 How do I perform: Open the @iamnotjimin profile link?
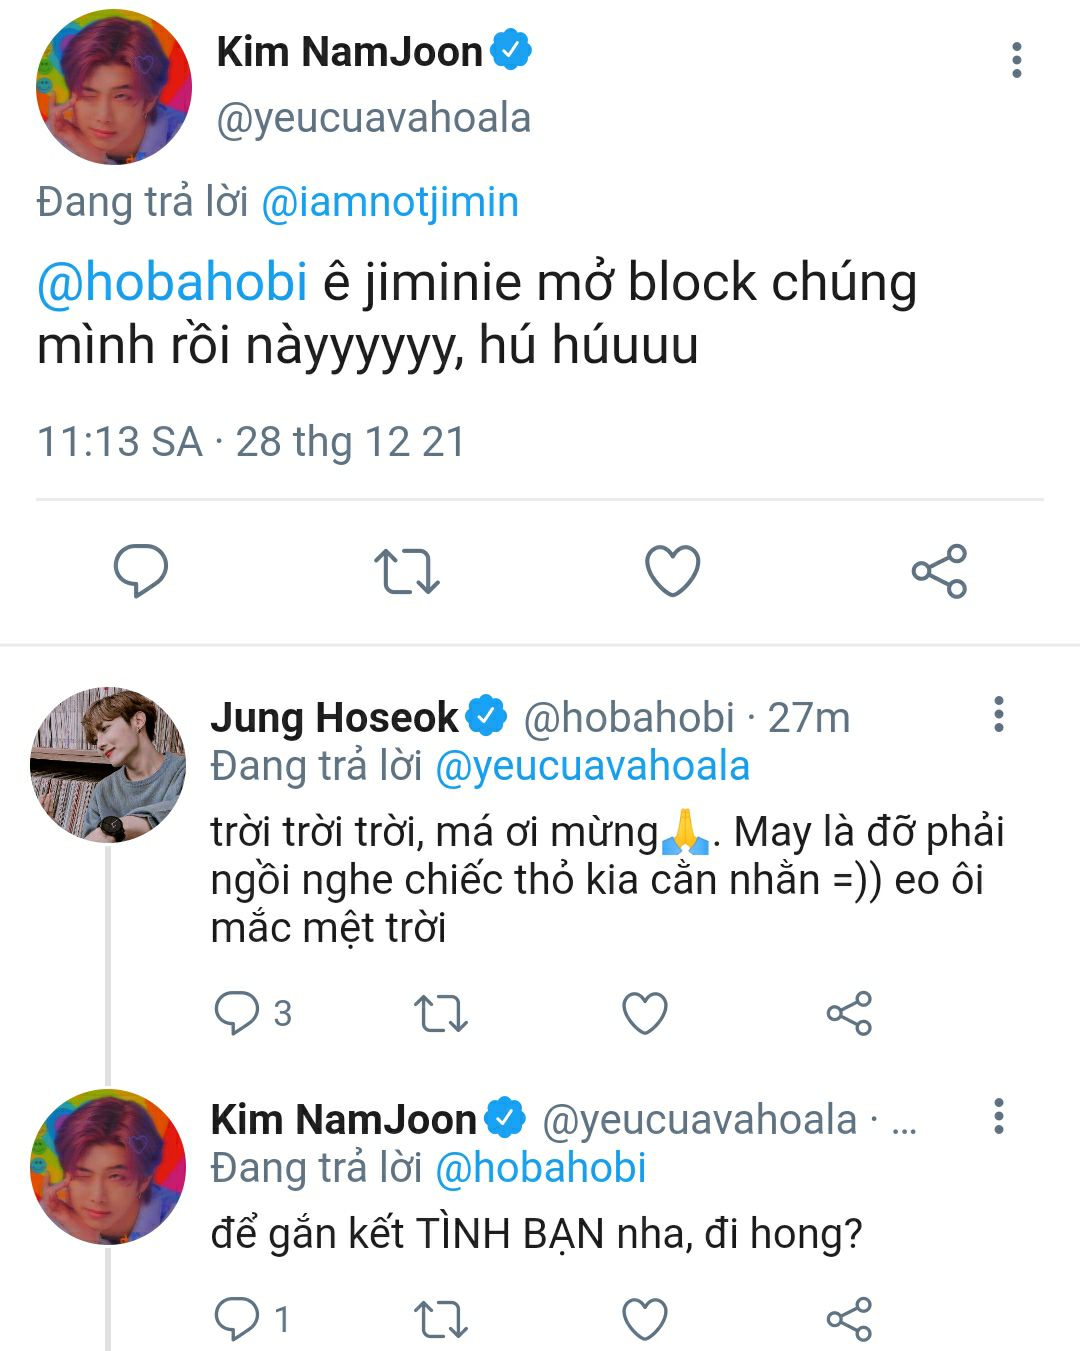390,203
